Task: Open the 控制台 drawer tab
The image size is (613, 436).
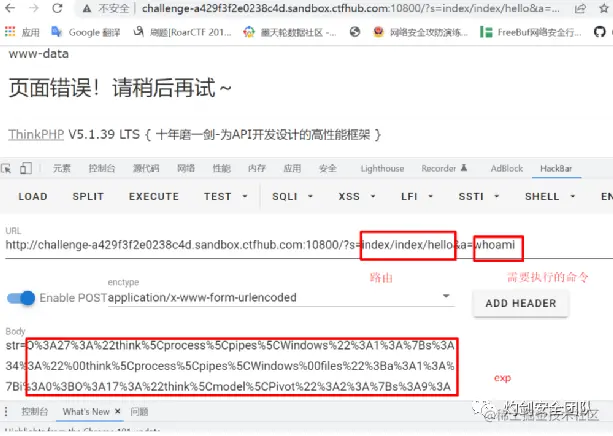Action: [34, 411]
